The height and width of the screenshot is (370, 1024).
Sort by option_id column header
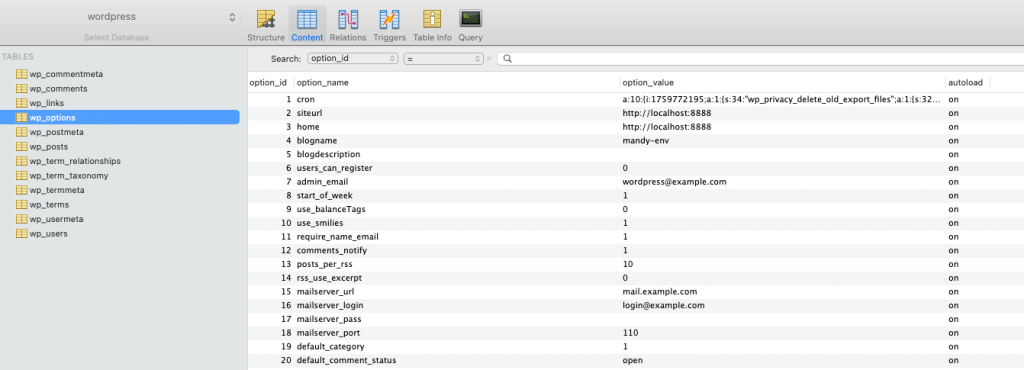[268, 83]
